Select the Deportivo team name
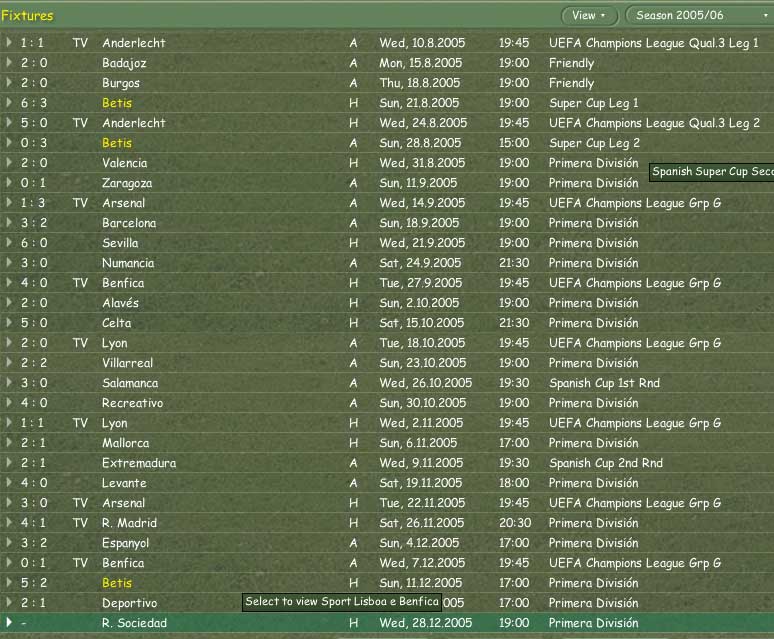 coord(129,603)
